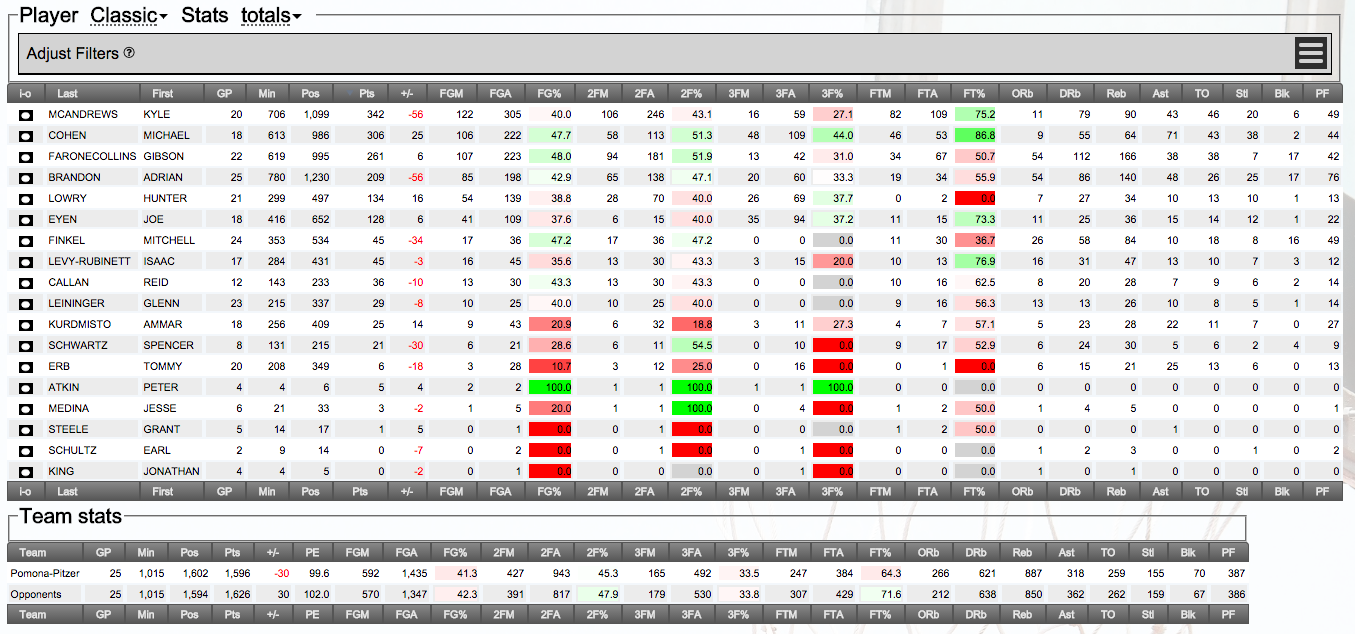Sort by GP in top player header

click(x=224, y=94)
